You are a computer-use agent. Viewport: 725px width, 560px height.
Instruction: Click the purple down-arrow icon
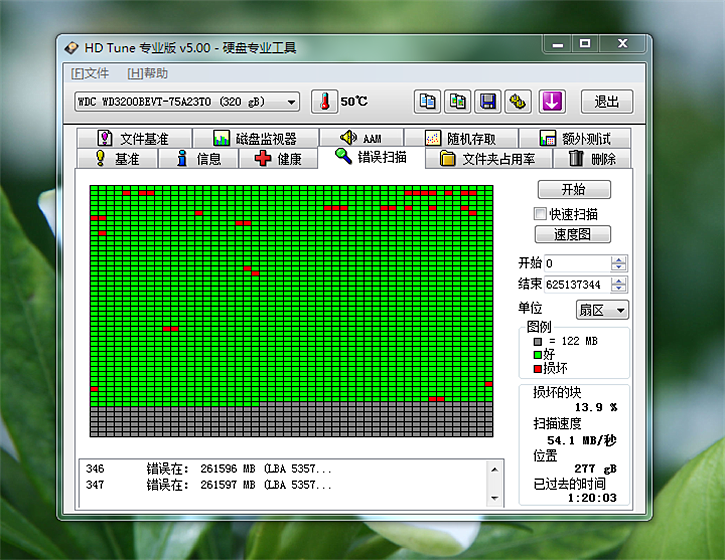point(552,101)
